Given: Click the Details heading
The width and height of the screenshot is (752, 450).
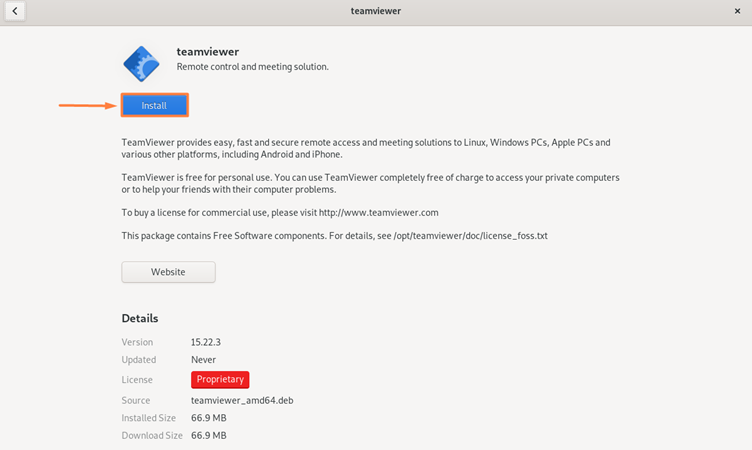Looking at the screenshot, I should (140, 319).
